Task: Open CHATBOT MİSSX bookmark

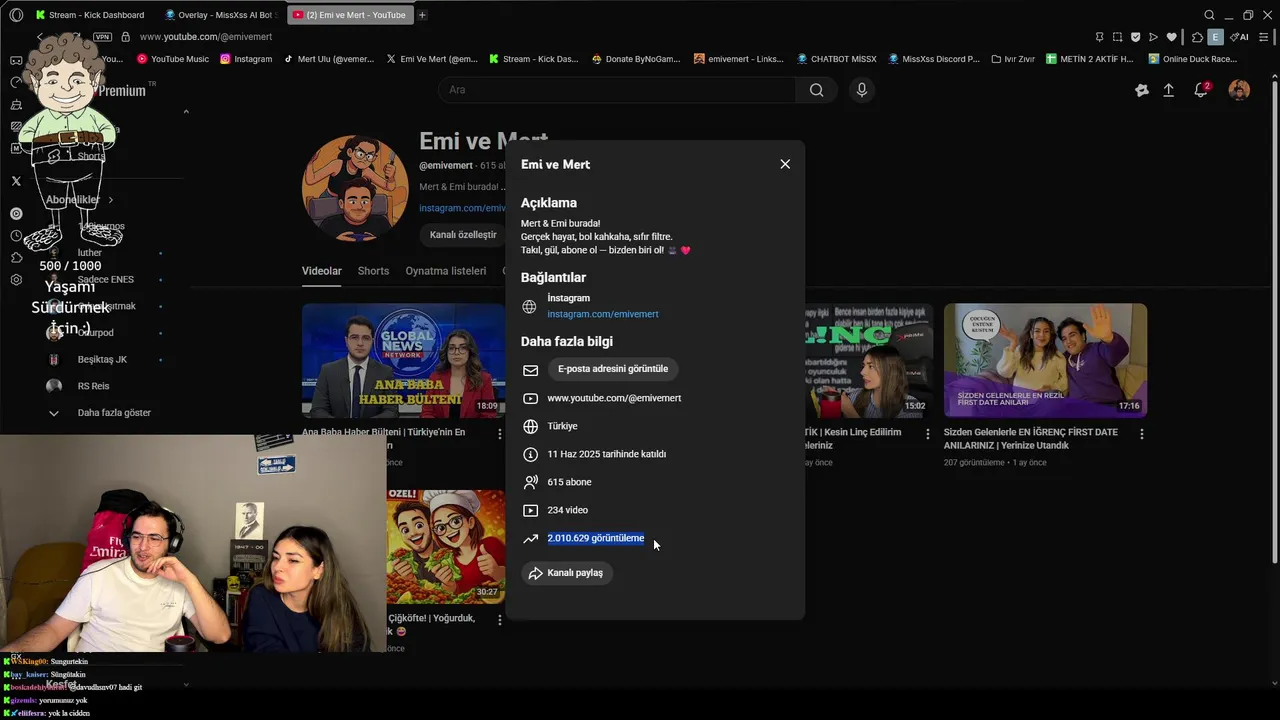Action: (836, 59)
